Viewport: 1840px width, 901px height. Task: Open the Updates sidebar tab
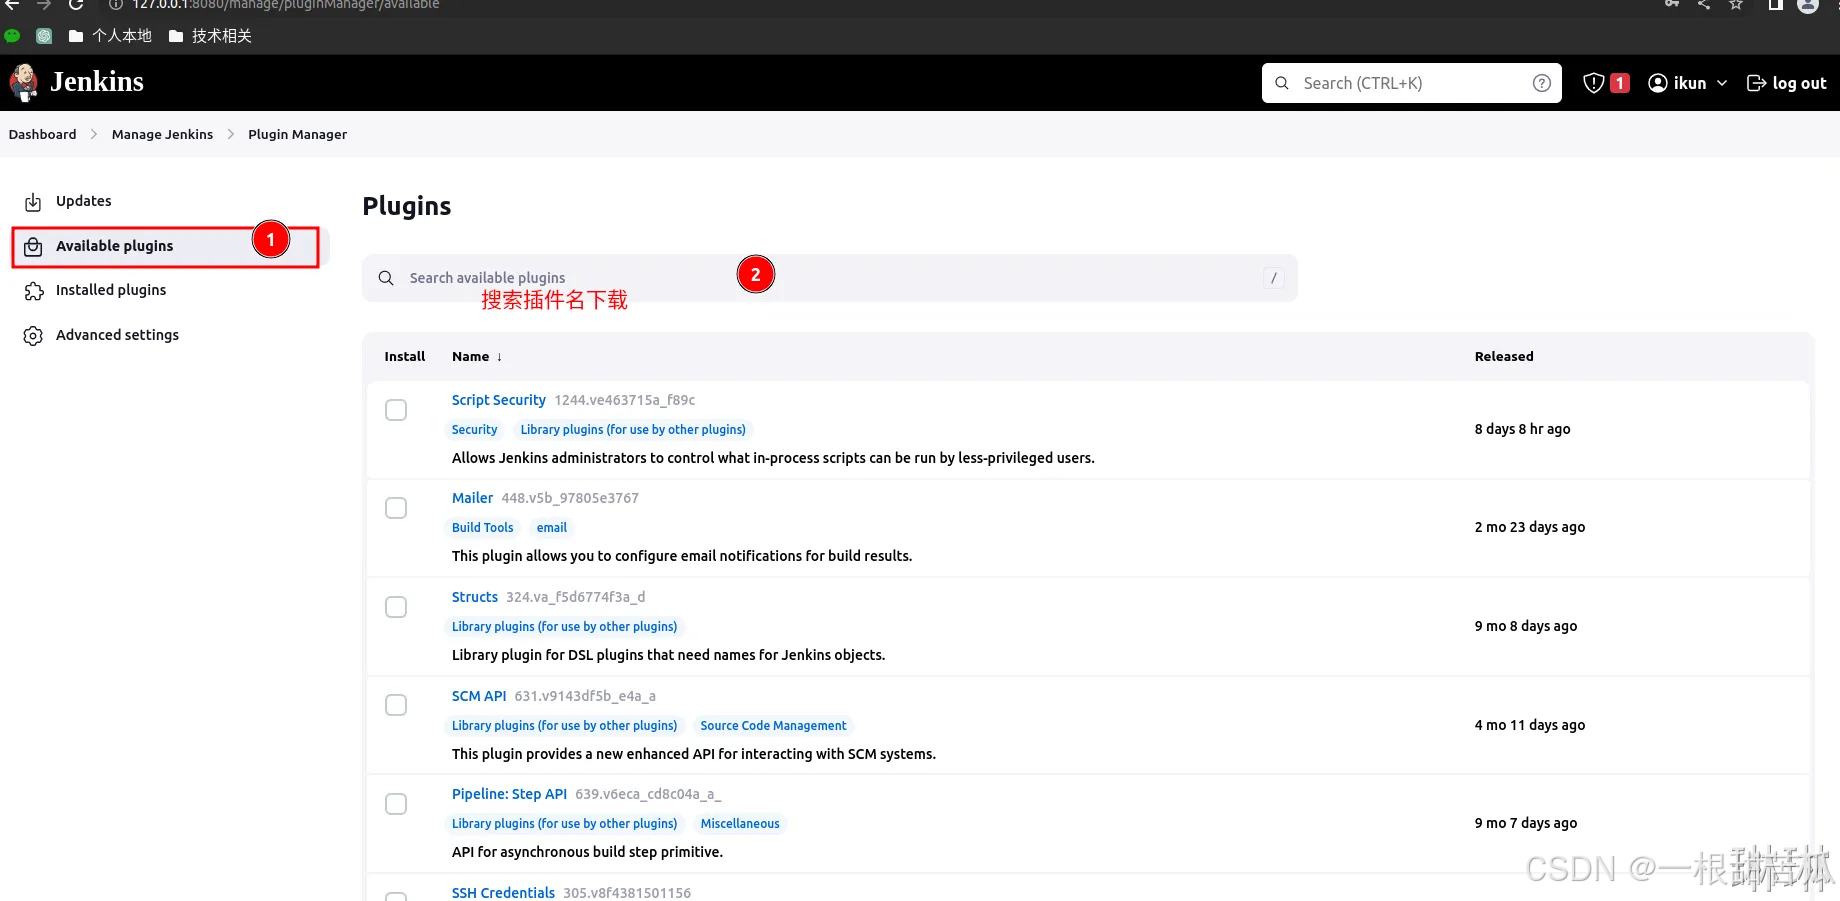[x=170, y=201]
